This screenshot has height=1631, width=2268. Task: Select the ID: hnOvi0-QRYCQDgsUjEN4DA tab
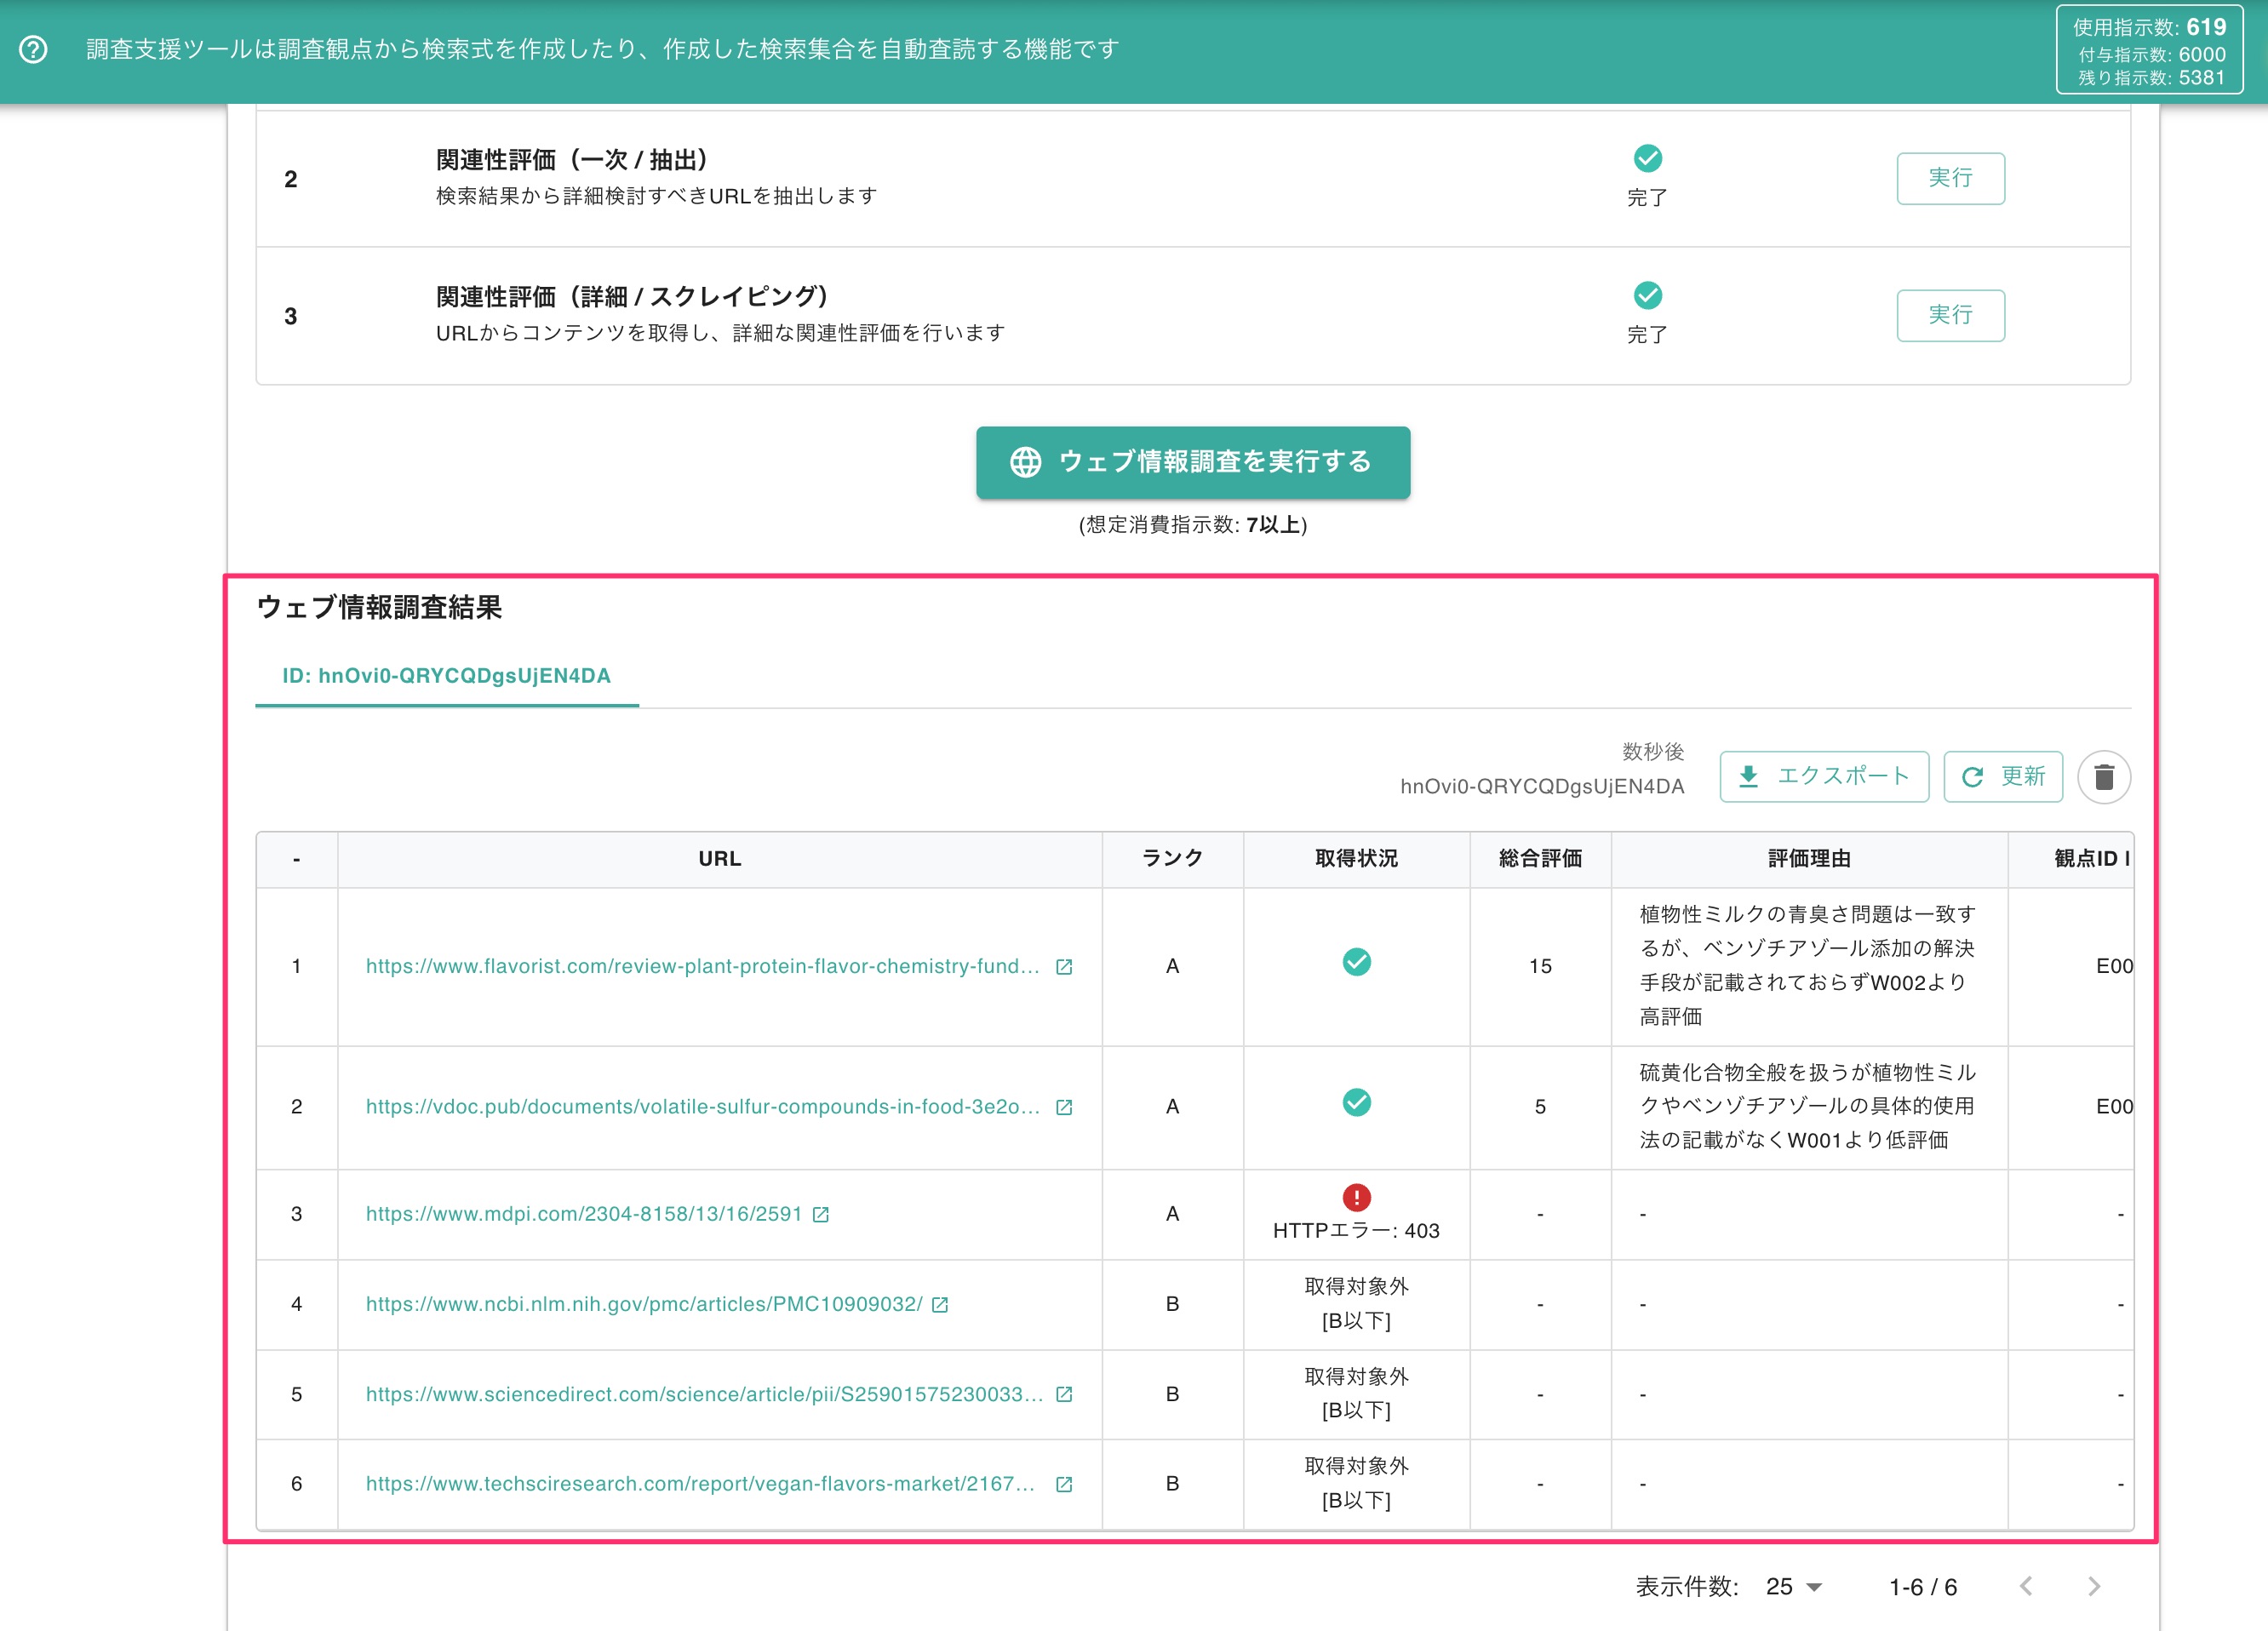446,676
